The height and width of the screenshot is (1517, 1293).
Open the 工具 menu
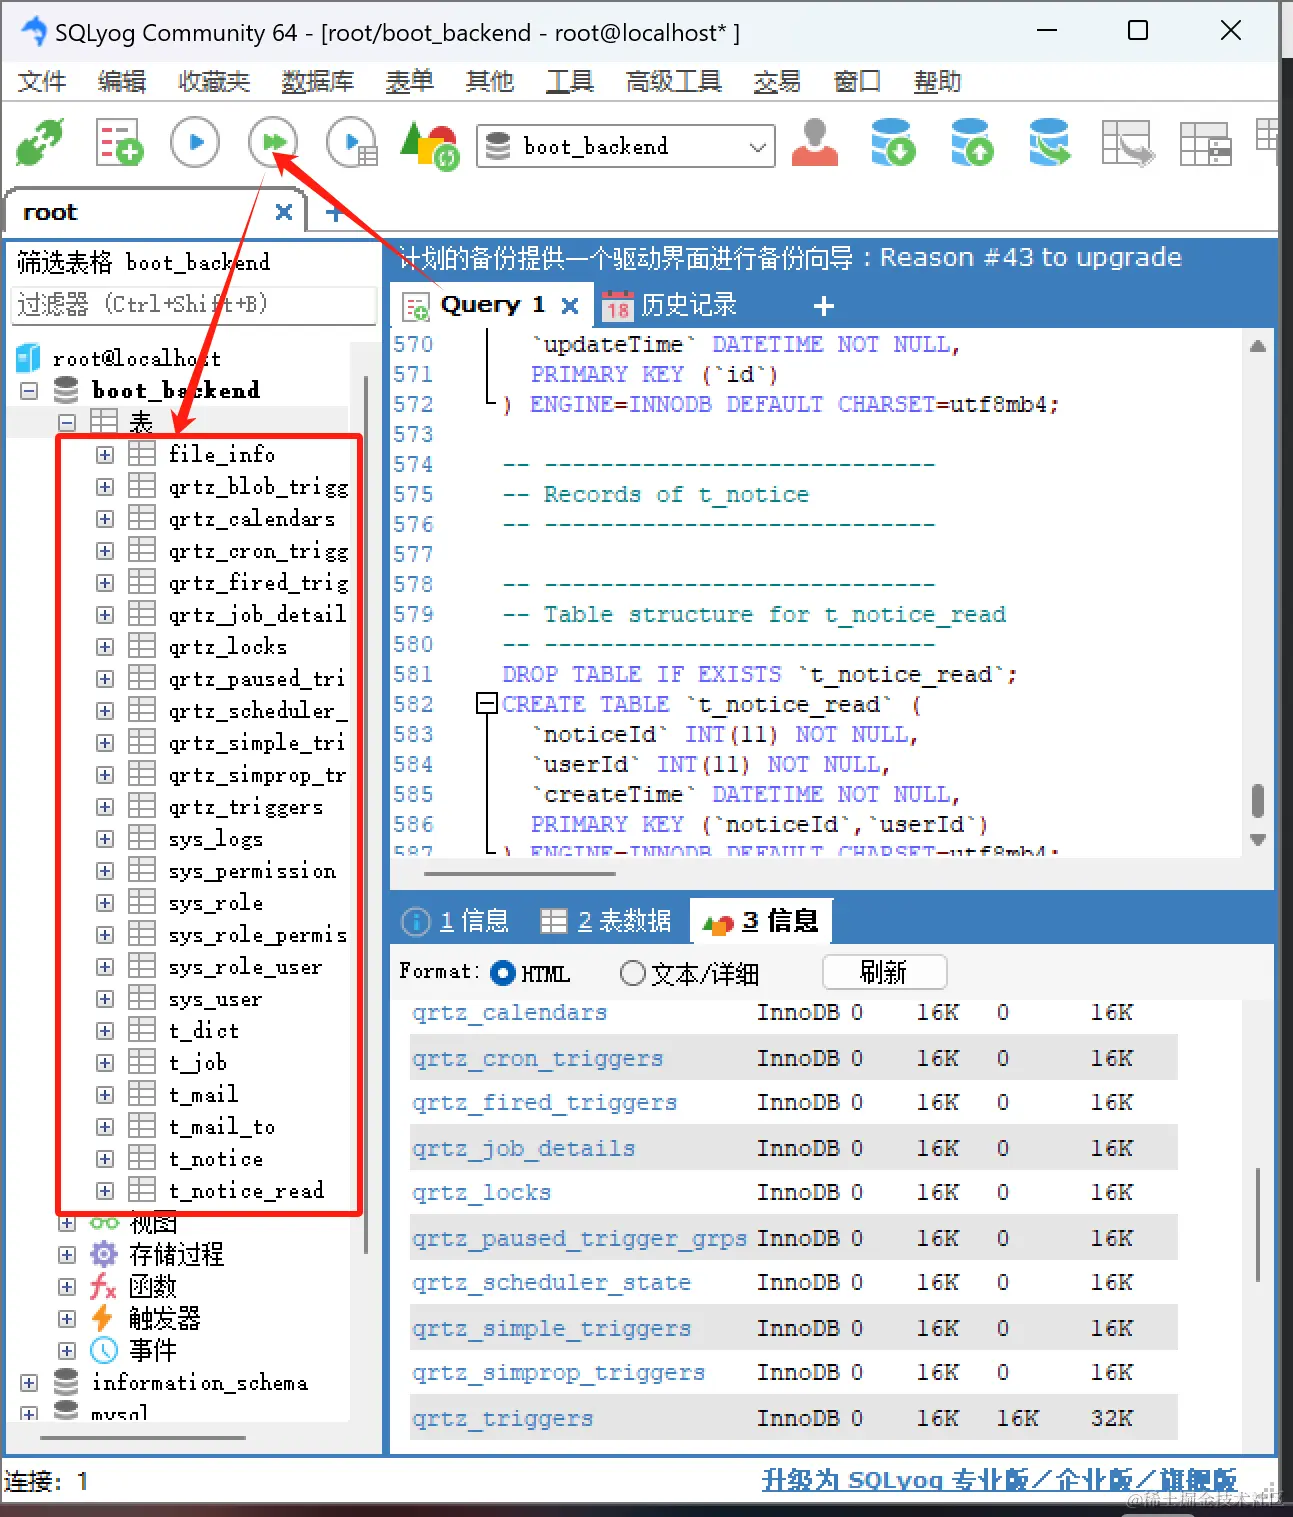tap(569, 82)
